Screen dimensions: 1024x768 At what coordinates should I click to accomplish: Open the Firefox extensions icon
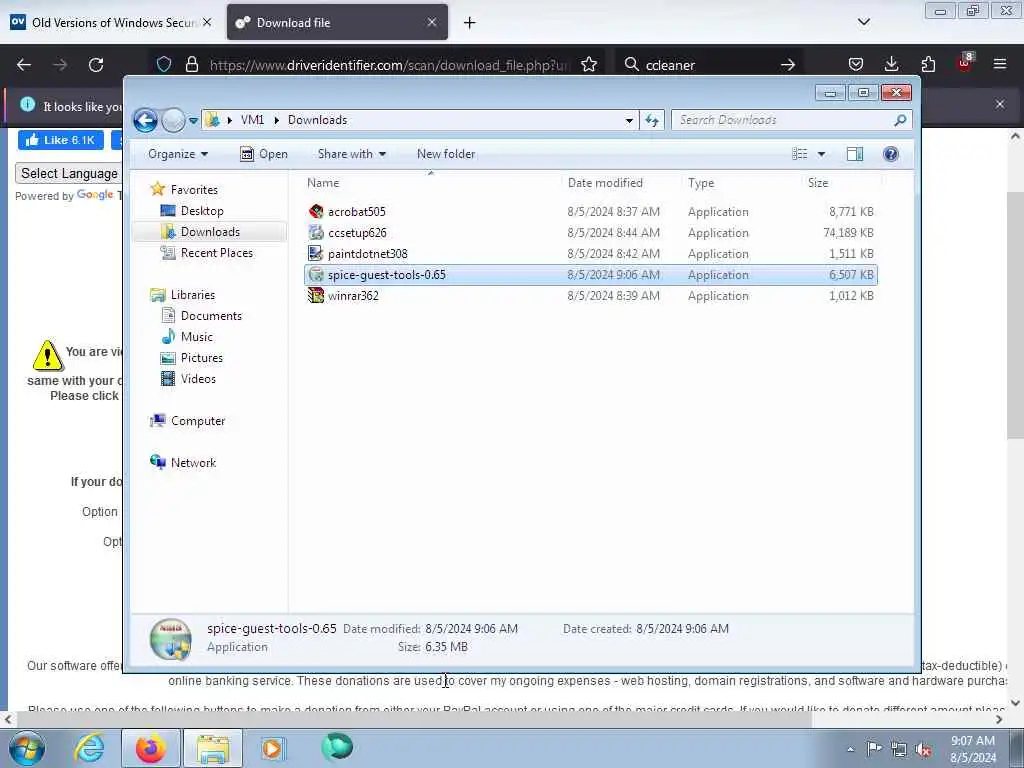pyautogui.click(x=928, y=64)
